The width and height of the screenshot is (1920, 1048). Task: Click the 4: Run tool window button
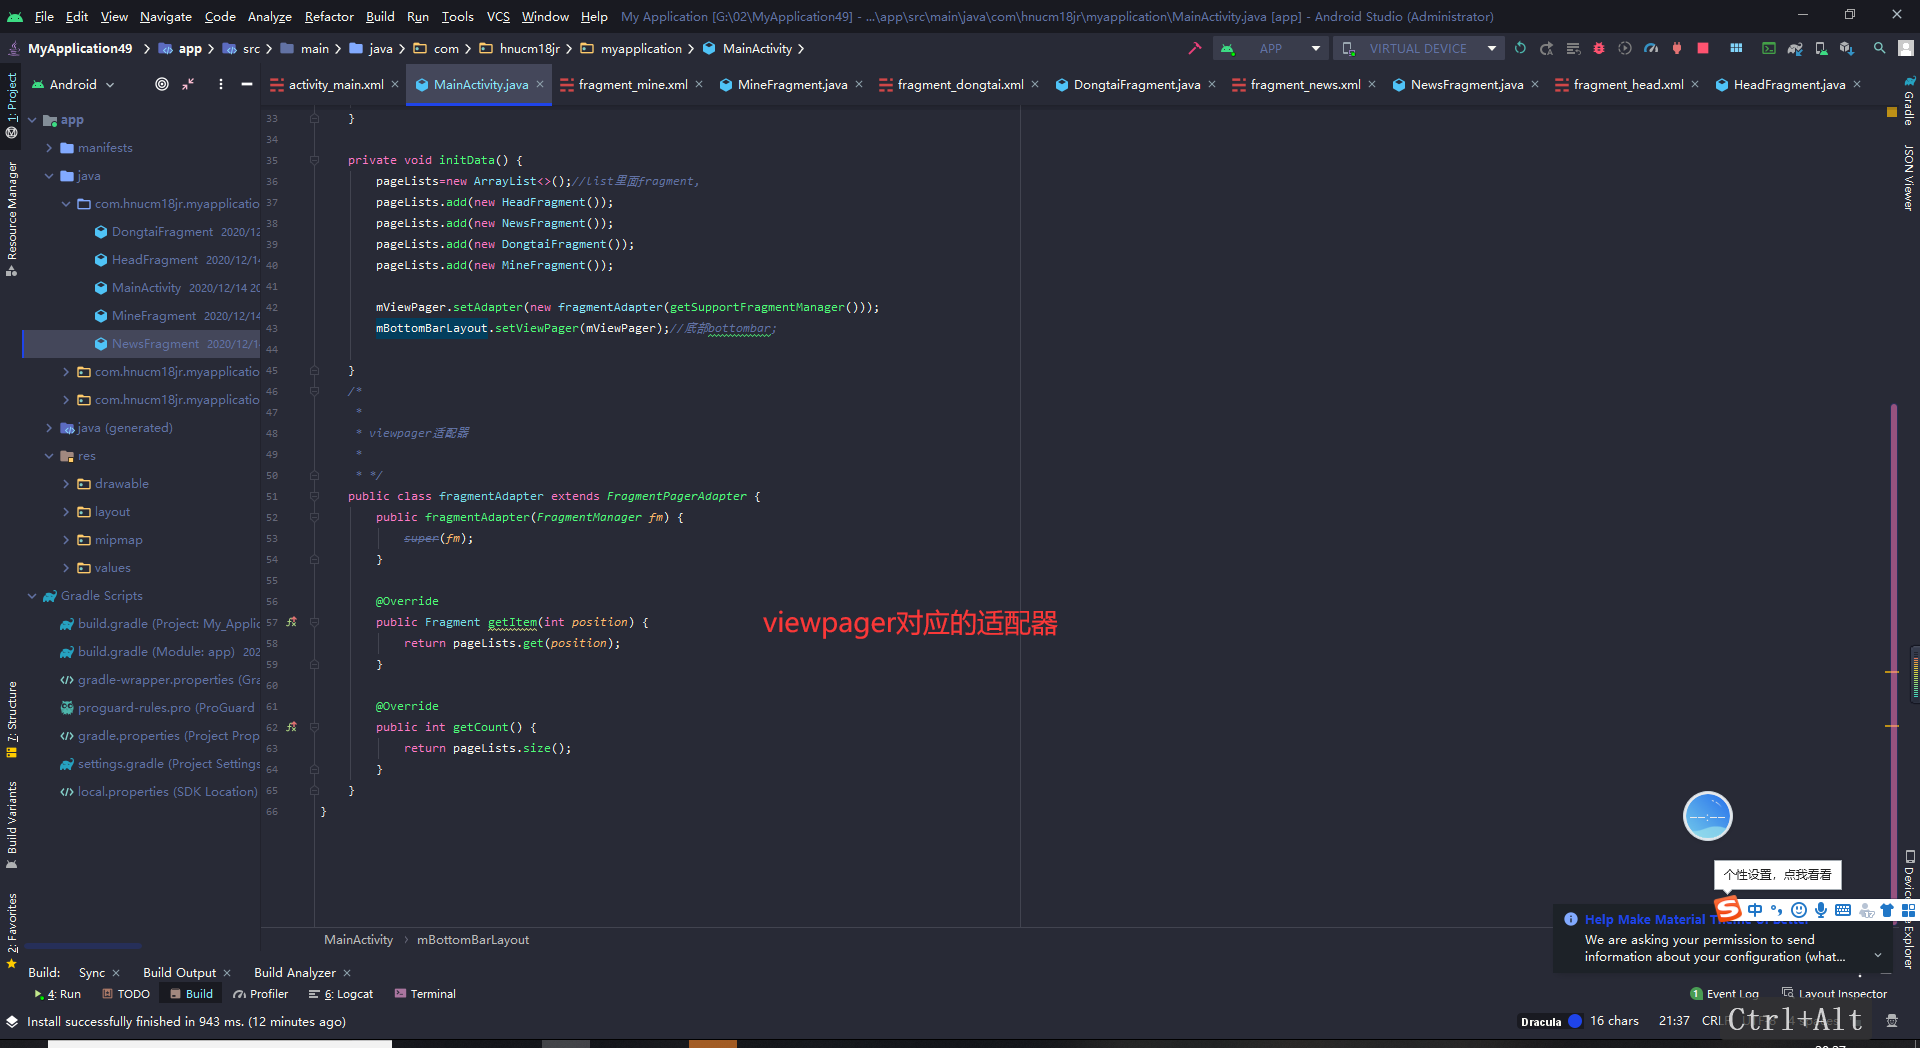tap(57, 994)
